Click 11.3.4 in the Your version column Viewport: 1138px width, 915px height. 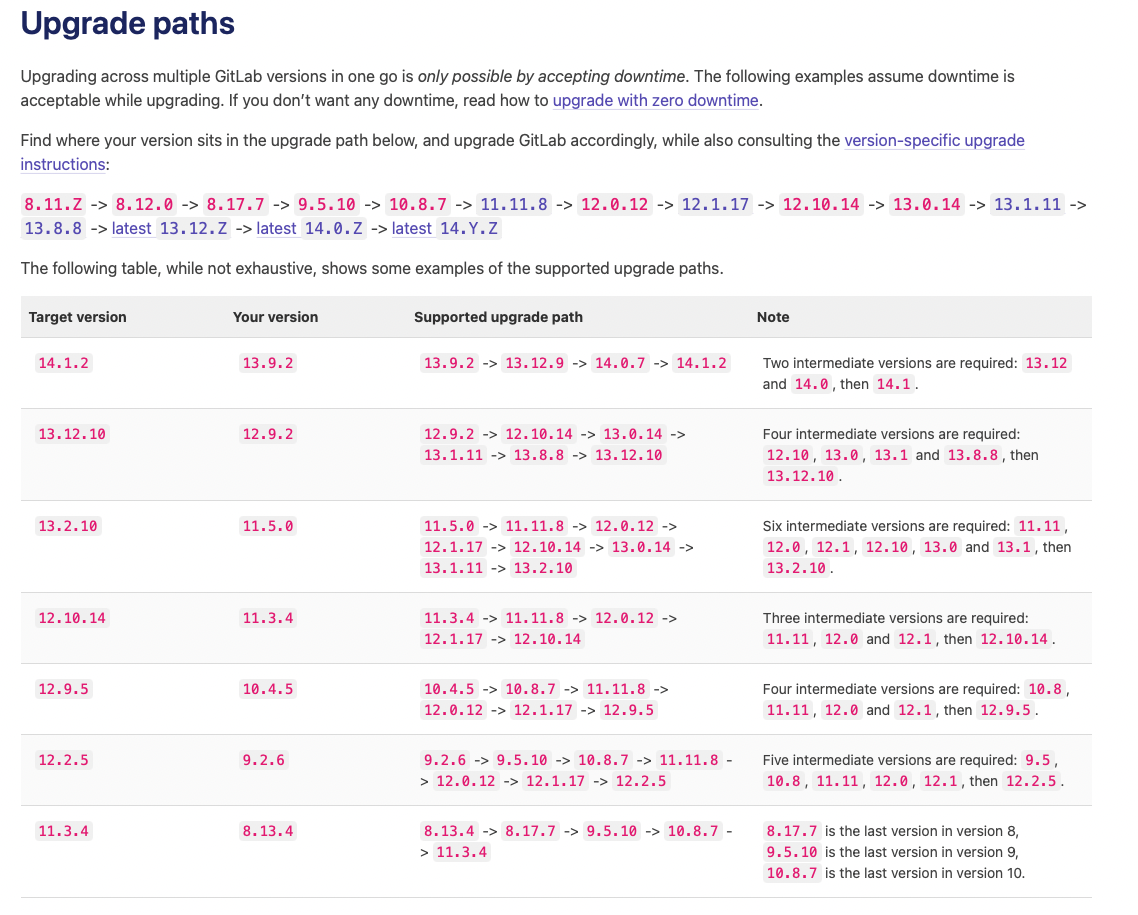268,618
